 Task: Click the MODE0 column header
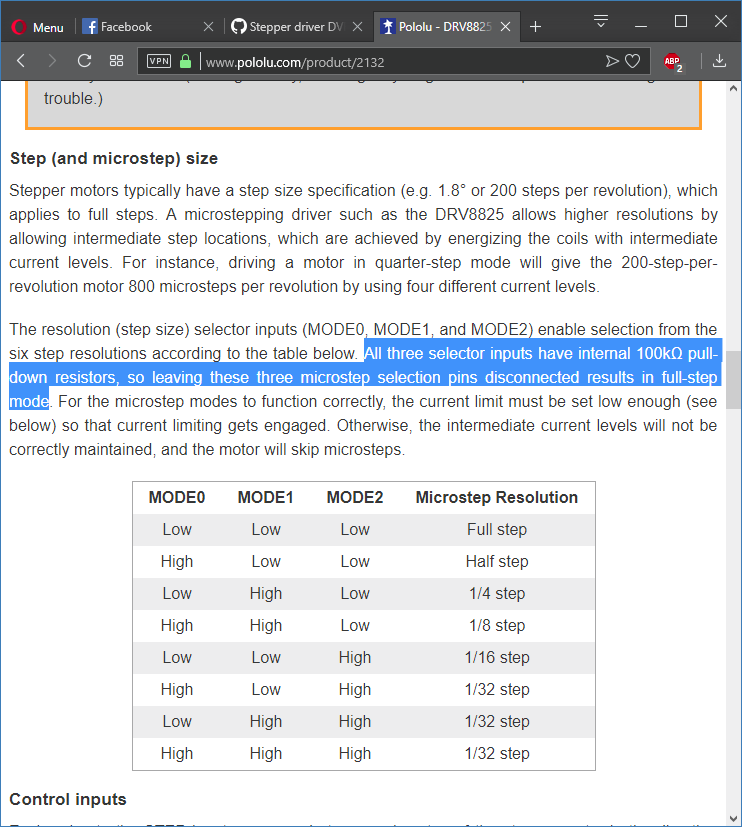coord(177,497)
